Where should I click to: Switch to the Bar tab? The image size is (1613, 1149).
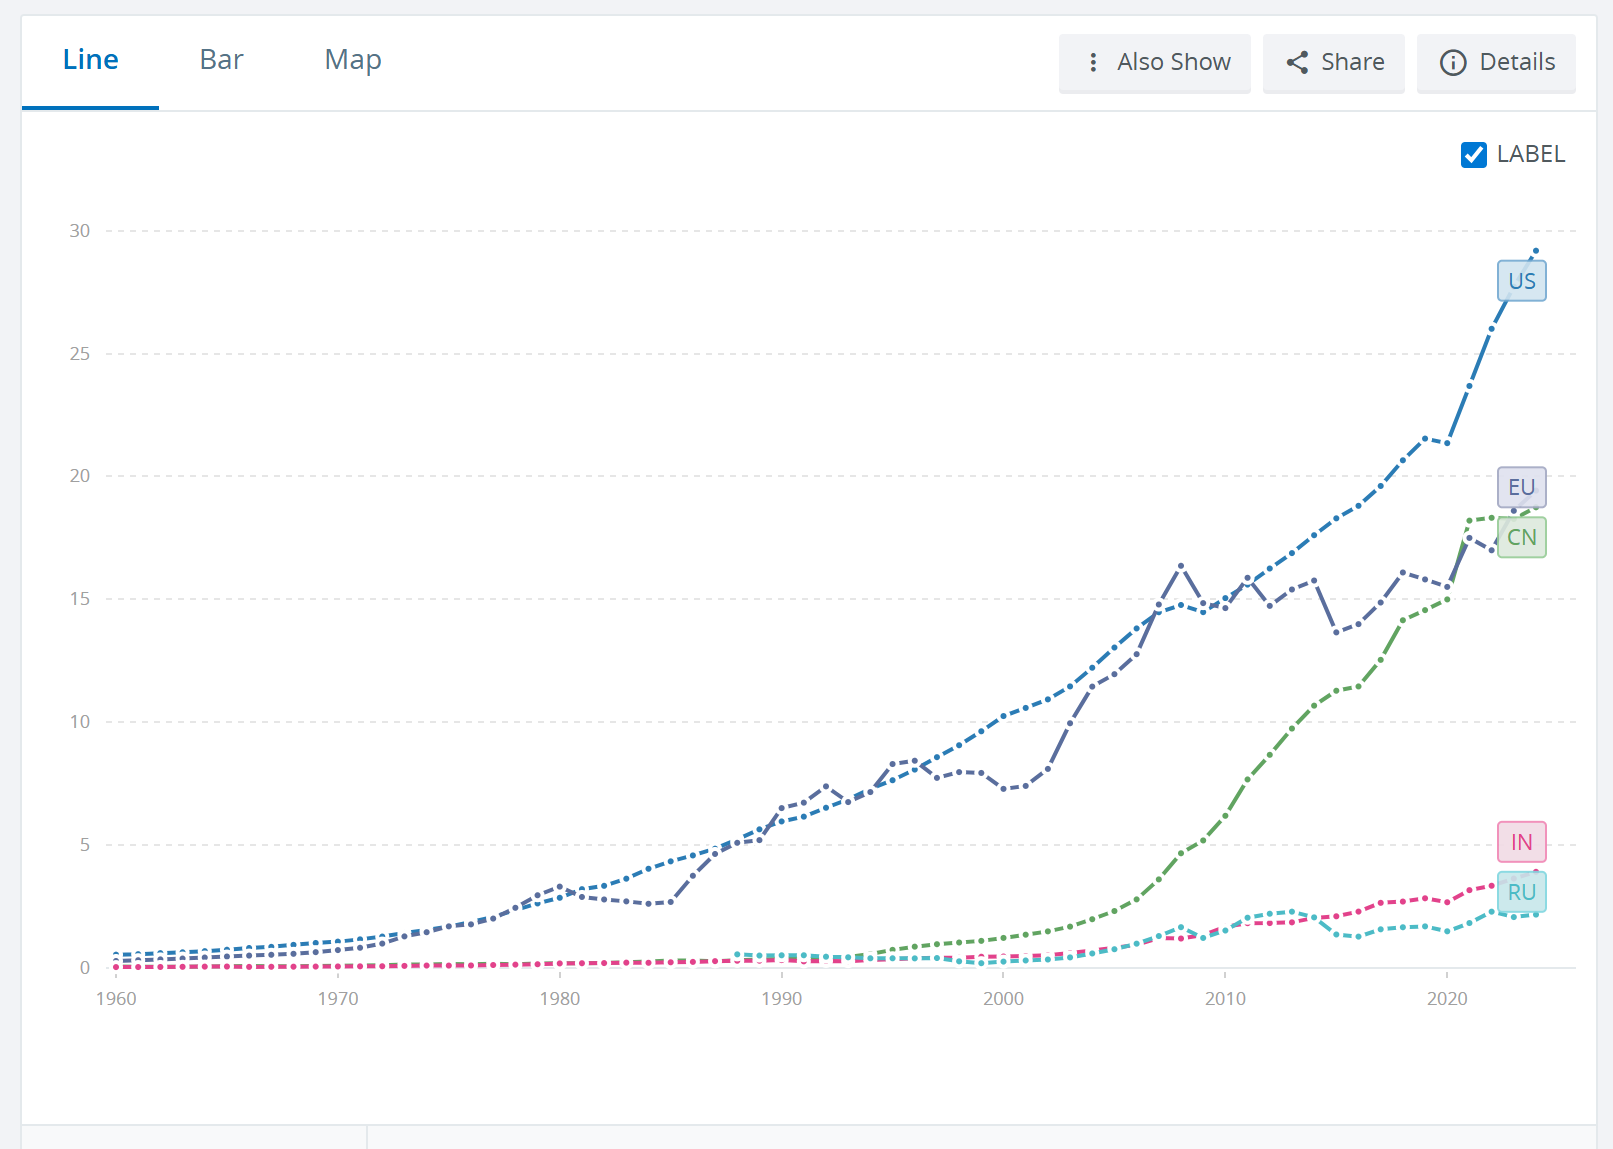pos(221,60)
